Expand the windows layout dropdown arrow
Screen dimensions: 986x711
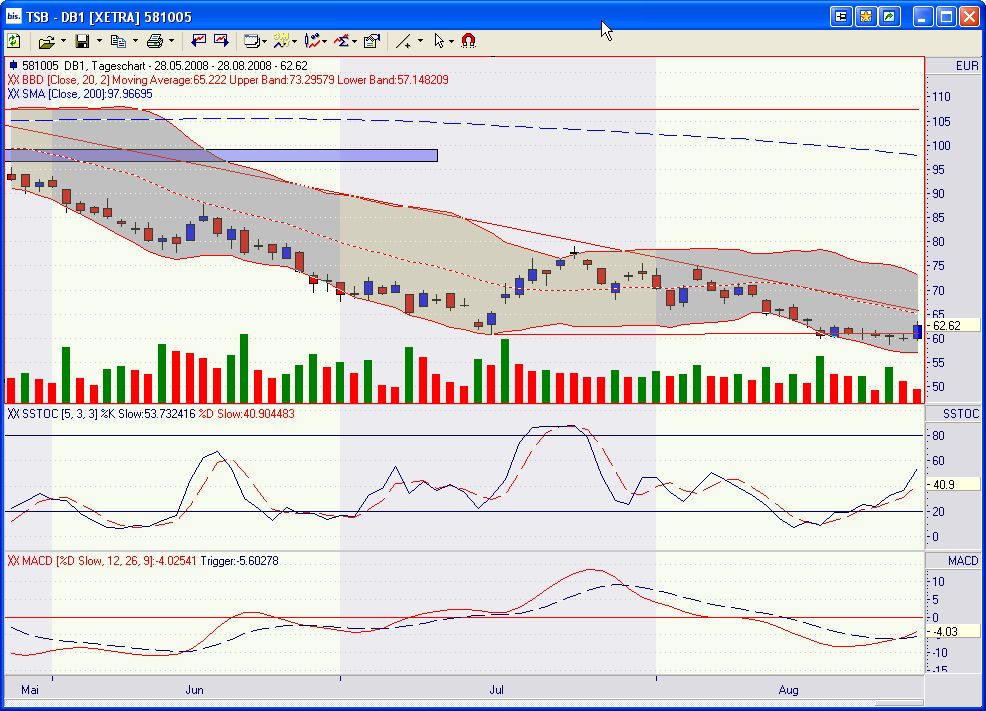tap(264, 42)
